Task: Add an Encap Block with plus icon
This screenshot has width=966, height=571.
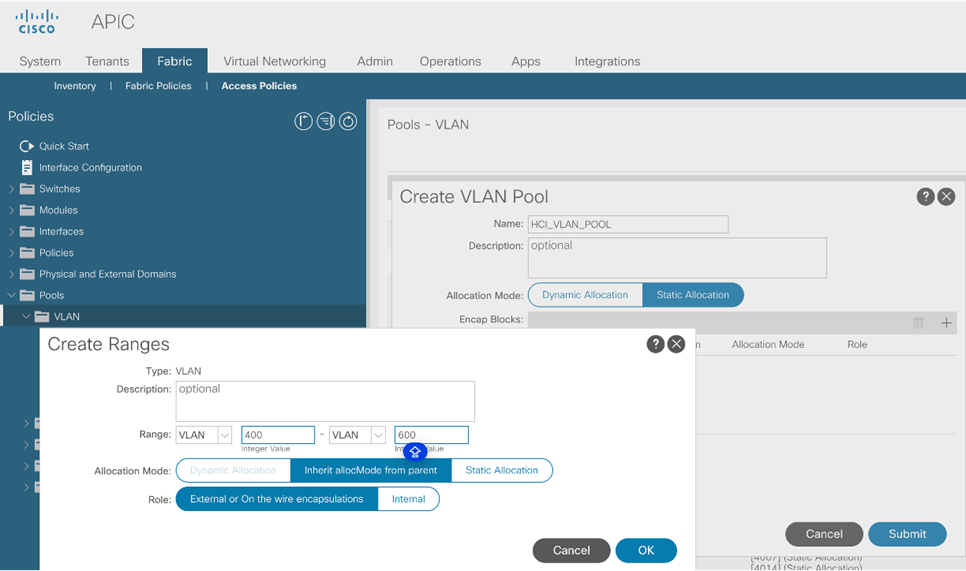Action: [946, 323]
